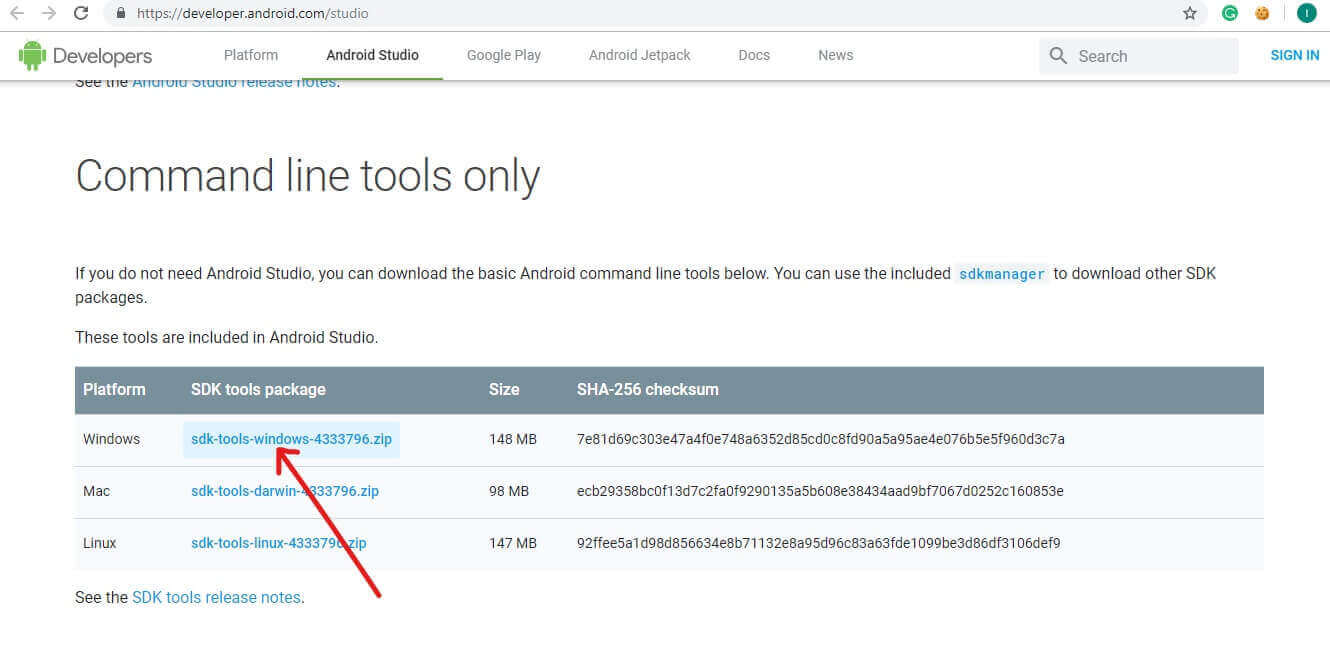This screenshot has width=1330, height=650.
Task: Switch to the Android Studio tab
Action: point(371,55)
